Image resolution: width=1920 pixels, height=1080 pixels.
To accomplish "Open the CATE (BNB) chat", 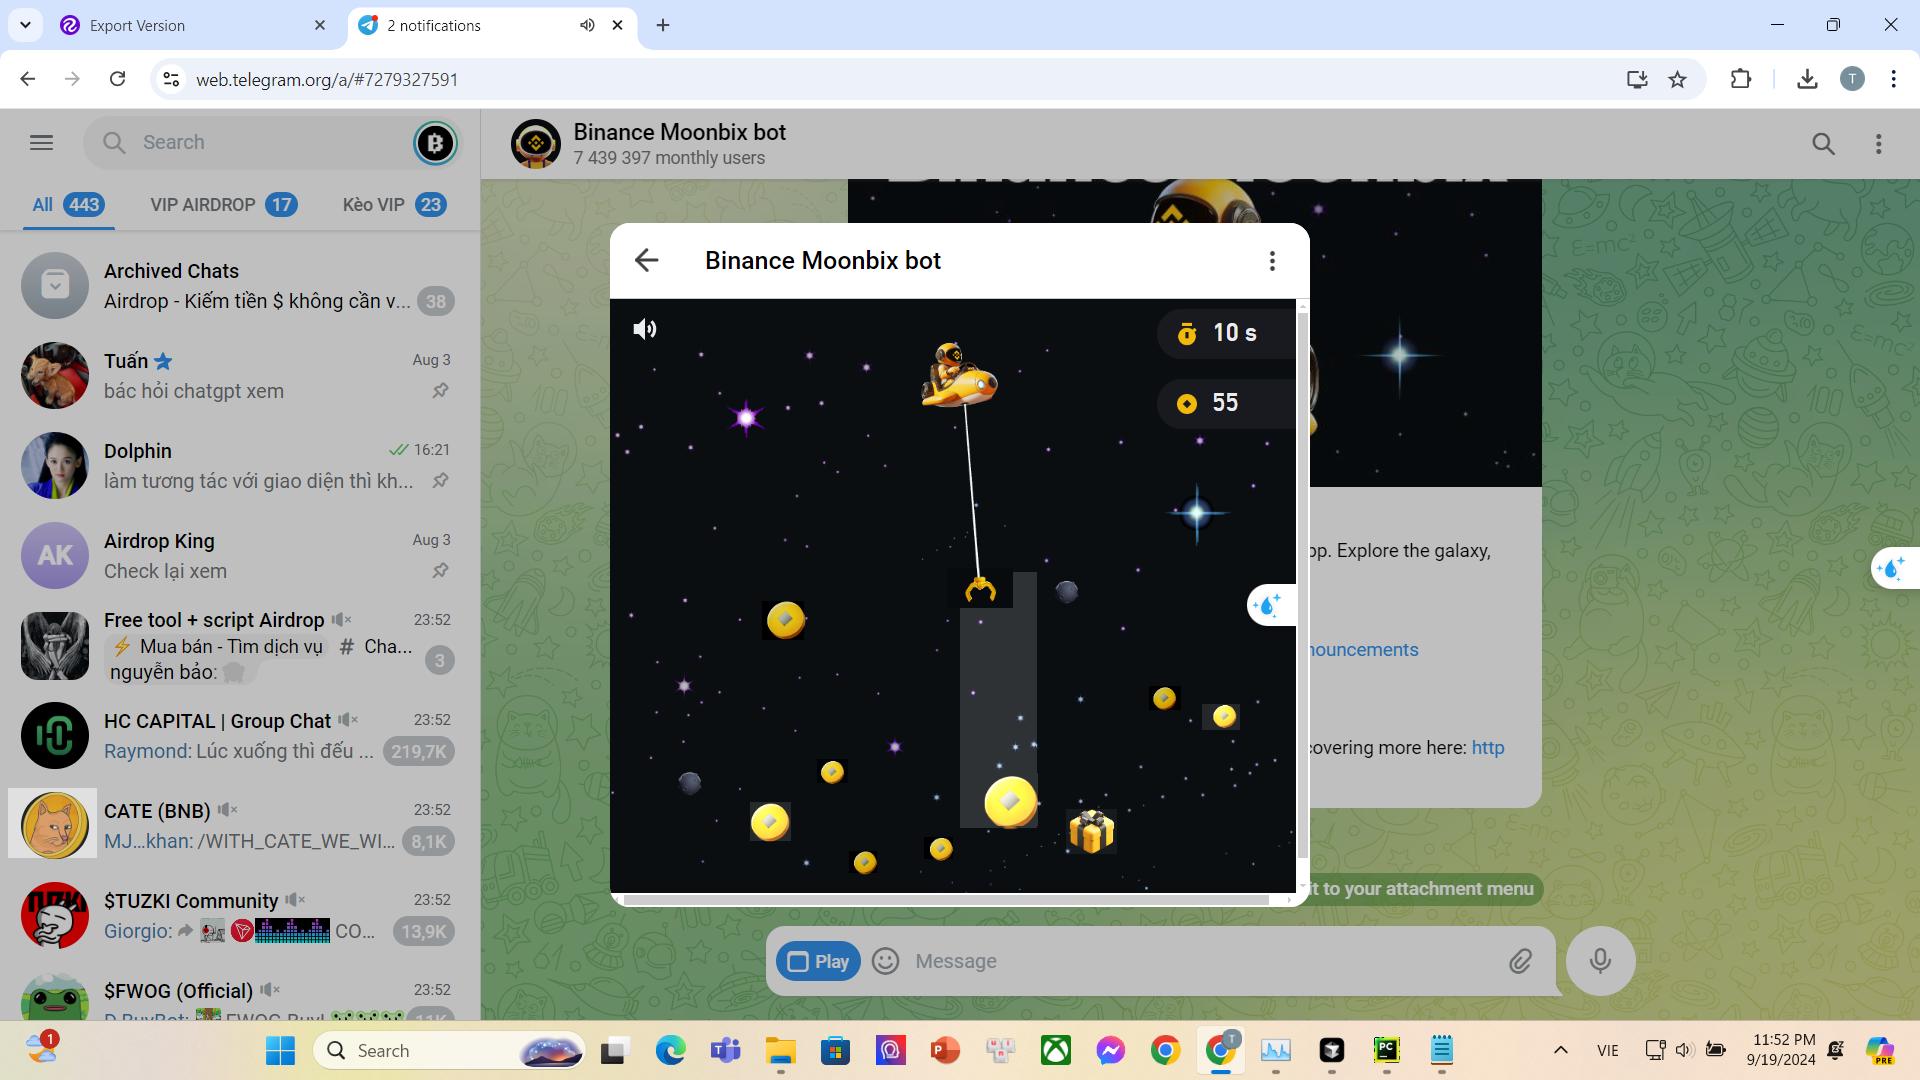I will (x=240, y=826).
